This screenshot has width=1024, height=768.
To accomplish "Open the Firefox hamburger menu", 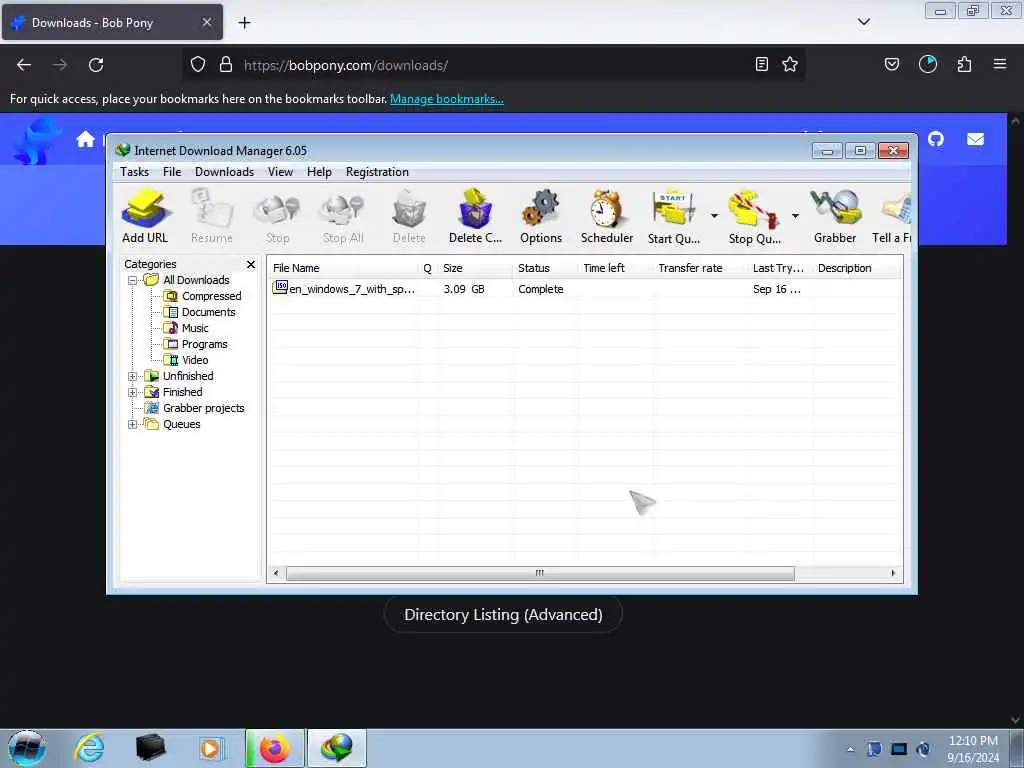I will 1000,64.
